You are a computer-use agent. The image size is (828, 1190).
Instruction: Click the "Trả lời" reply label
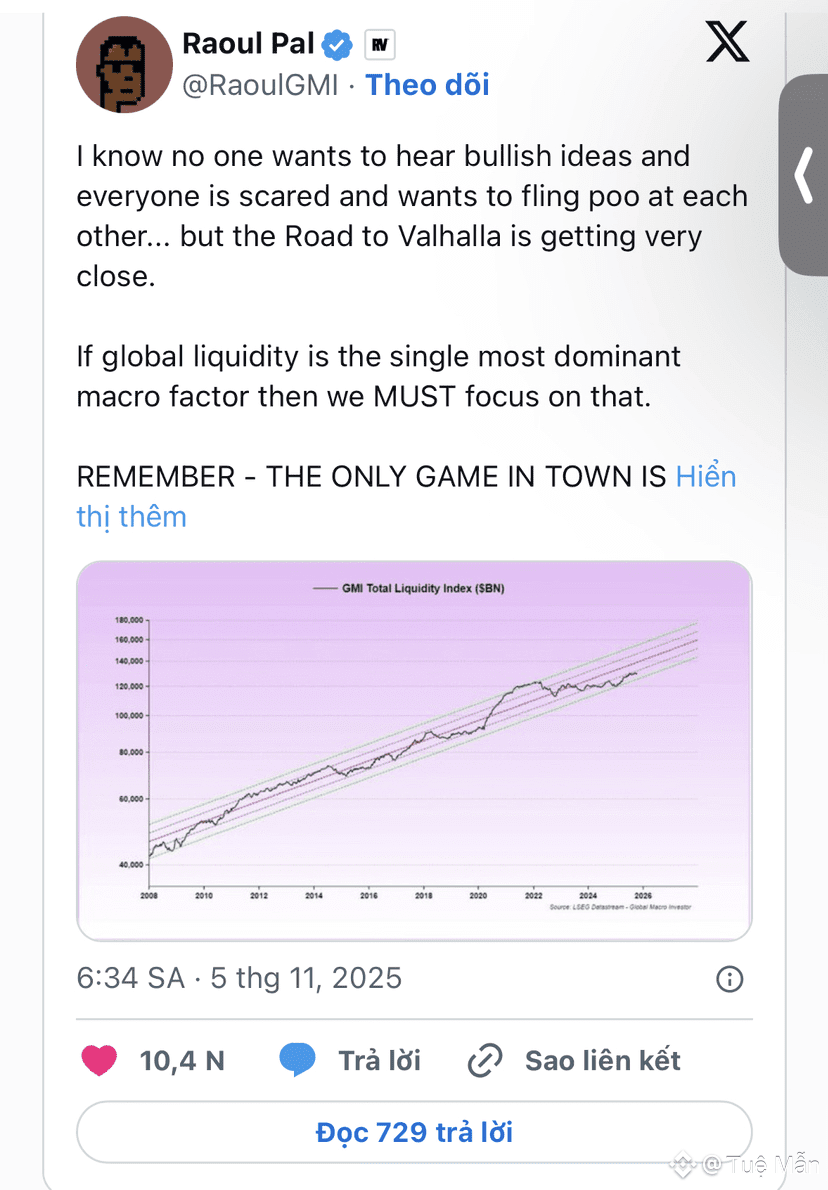[379, 1060]
